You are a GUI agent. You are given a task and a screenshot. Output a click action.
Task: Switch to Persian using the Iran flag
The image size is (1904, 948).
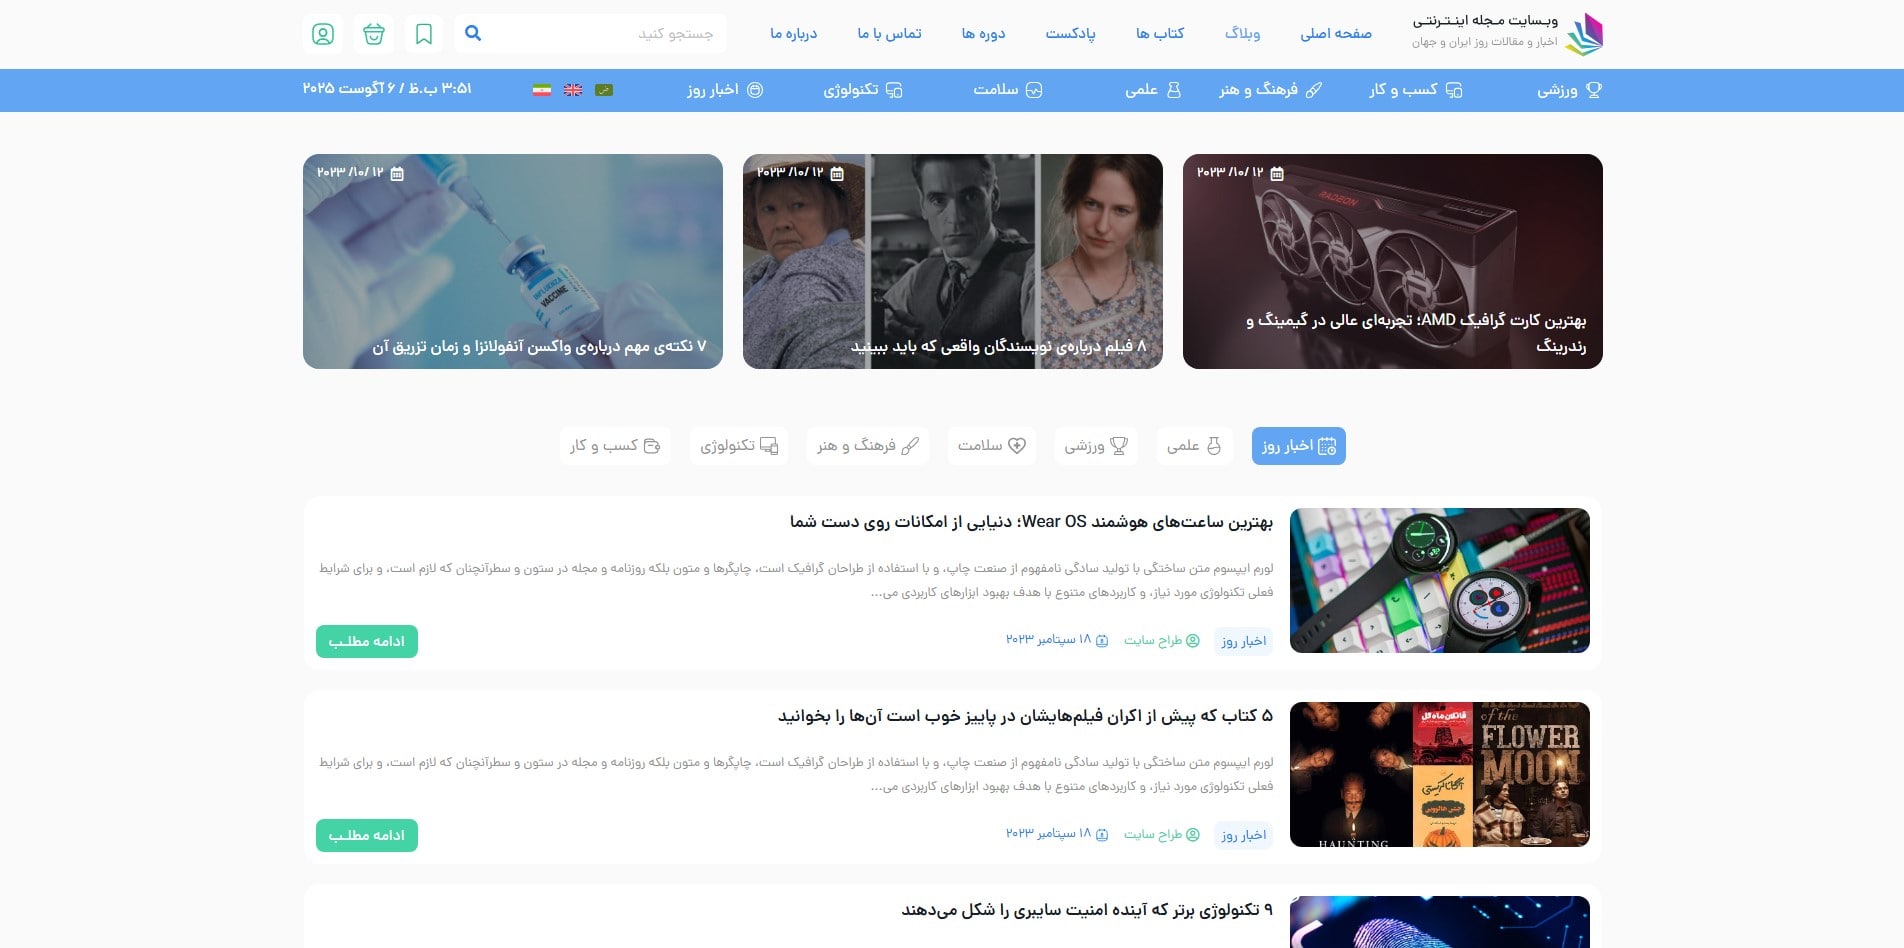540,89
